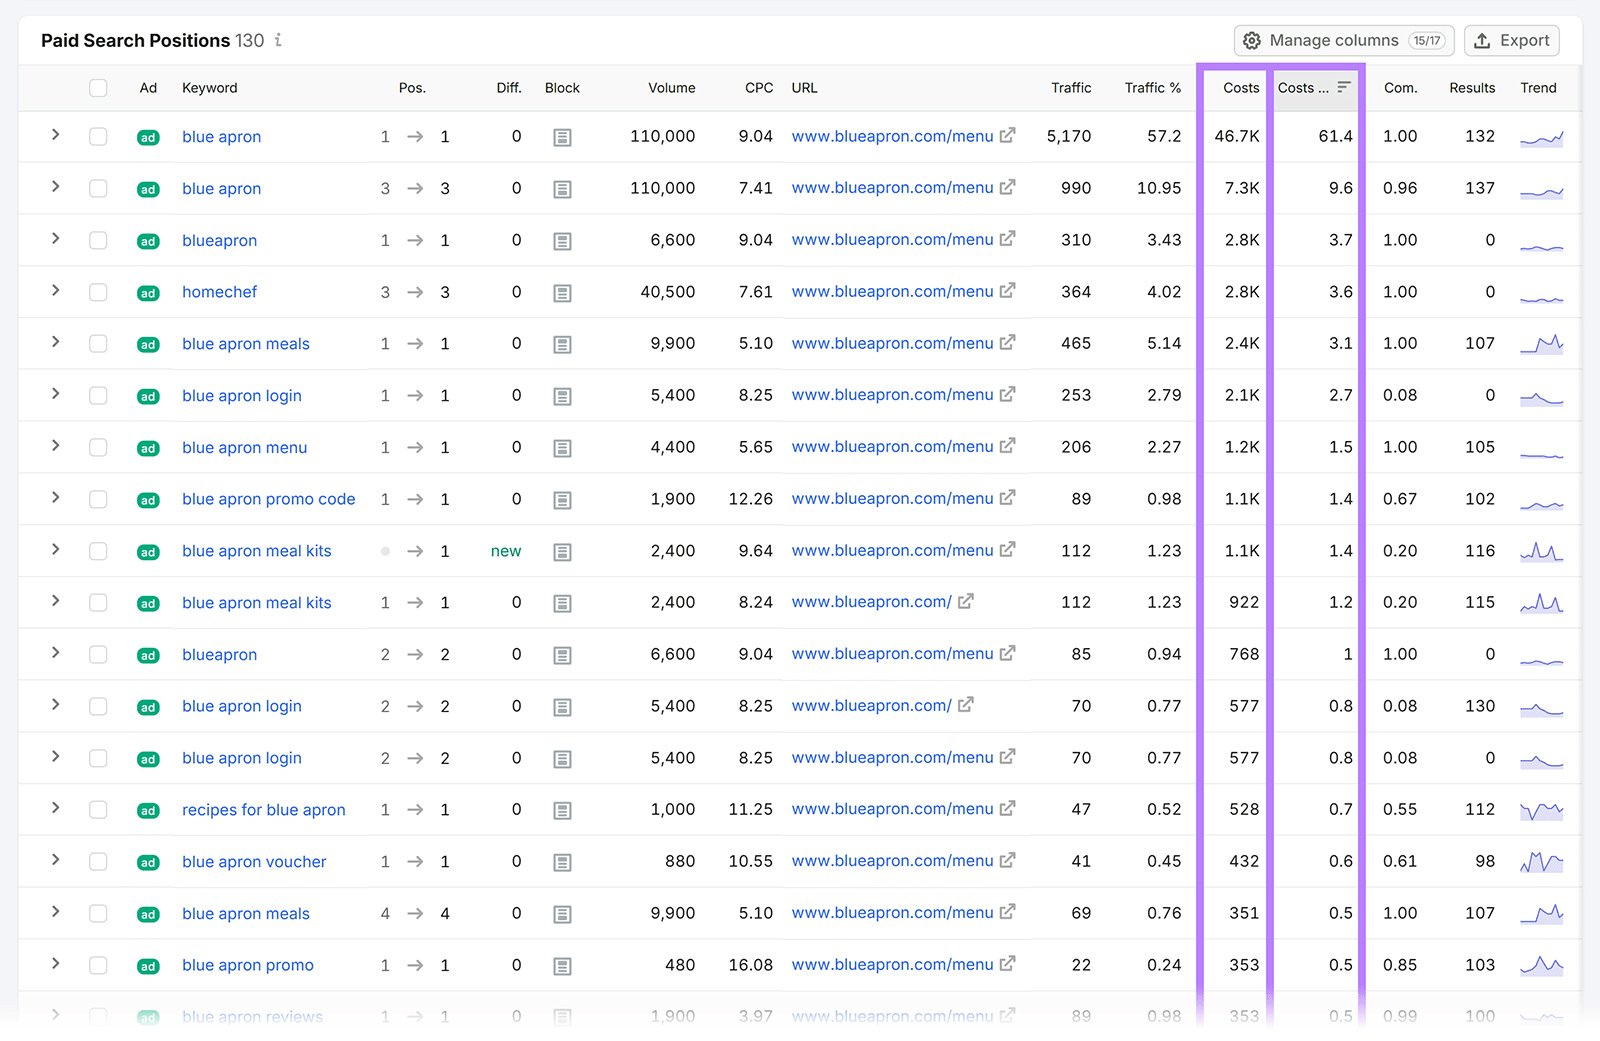Screen dimensions: 1600x1041
Task: Expand the recipes for blue apron row
Action: pyautogui.click(x=56, y=807)
